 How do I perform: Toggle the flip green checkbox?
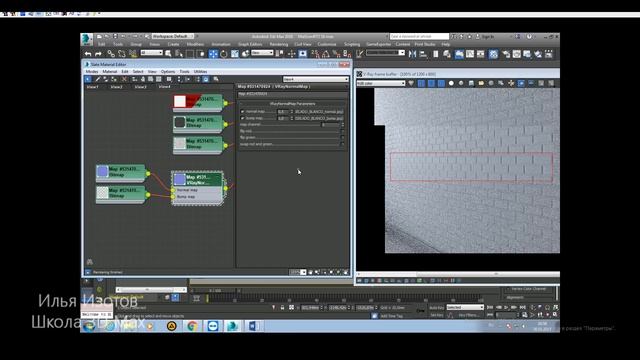click(342, 138)
